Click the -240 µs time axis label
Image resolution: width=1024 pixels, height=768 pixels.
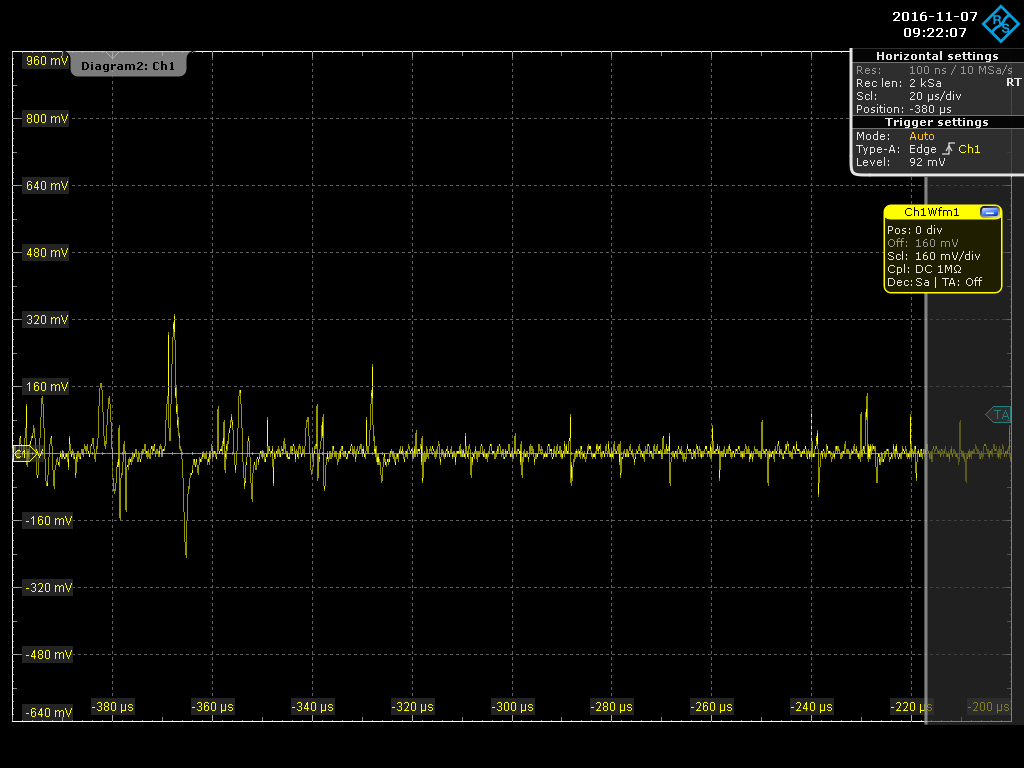(811, 707)
